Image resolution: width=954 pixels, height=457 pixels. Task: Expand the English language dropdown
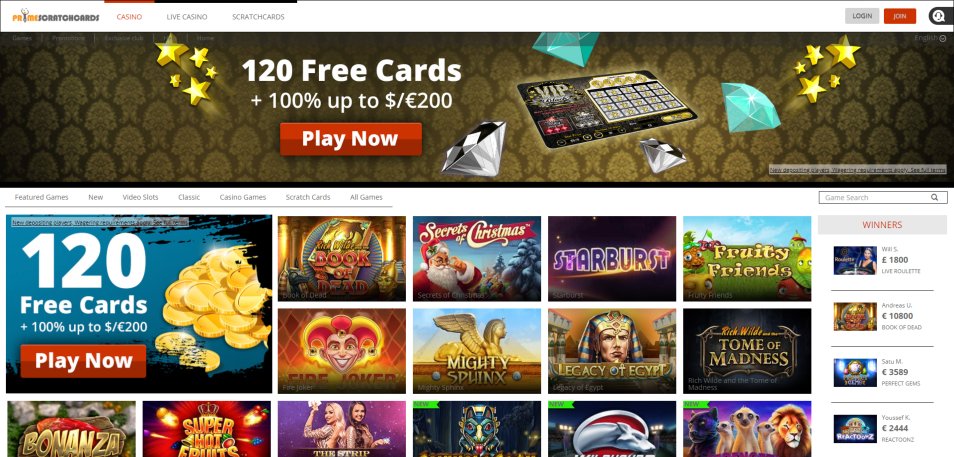pos(930,38)
